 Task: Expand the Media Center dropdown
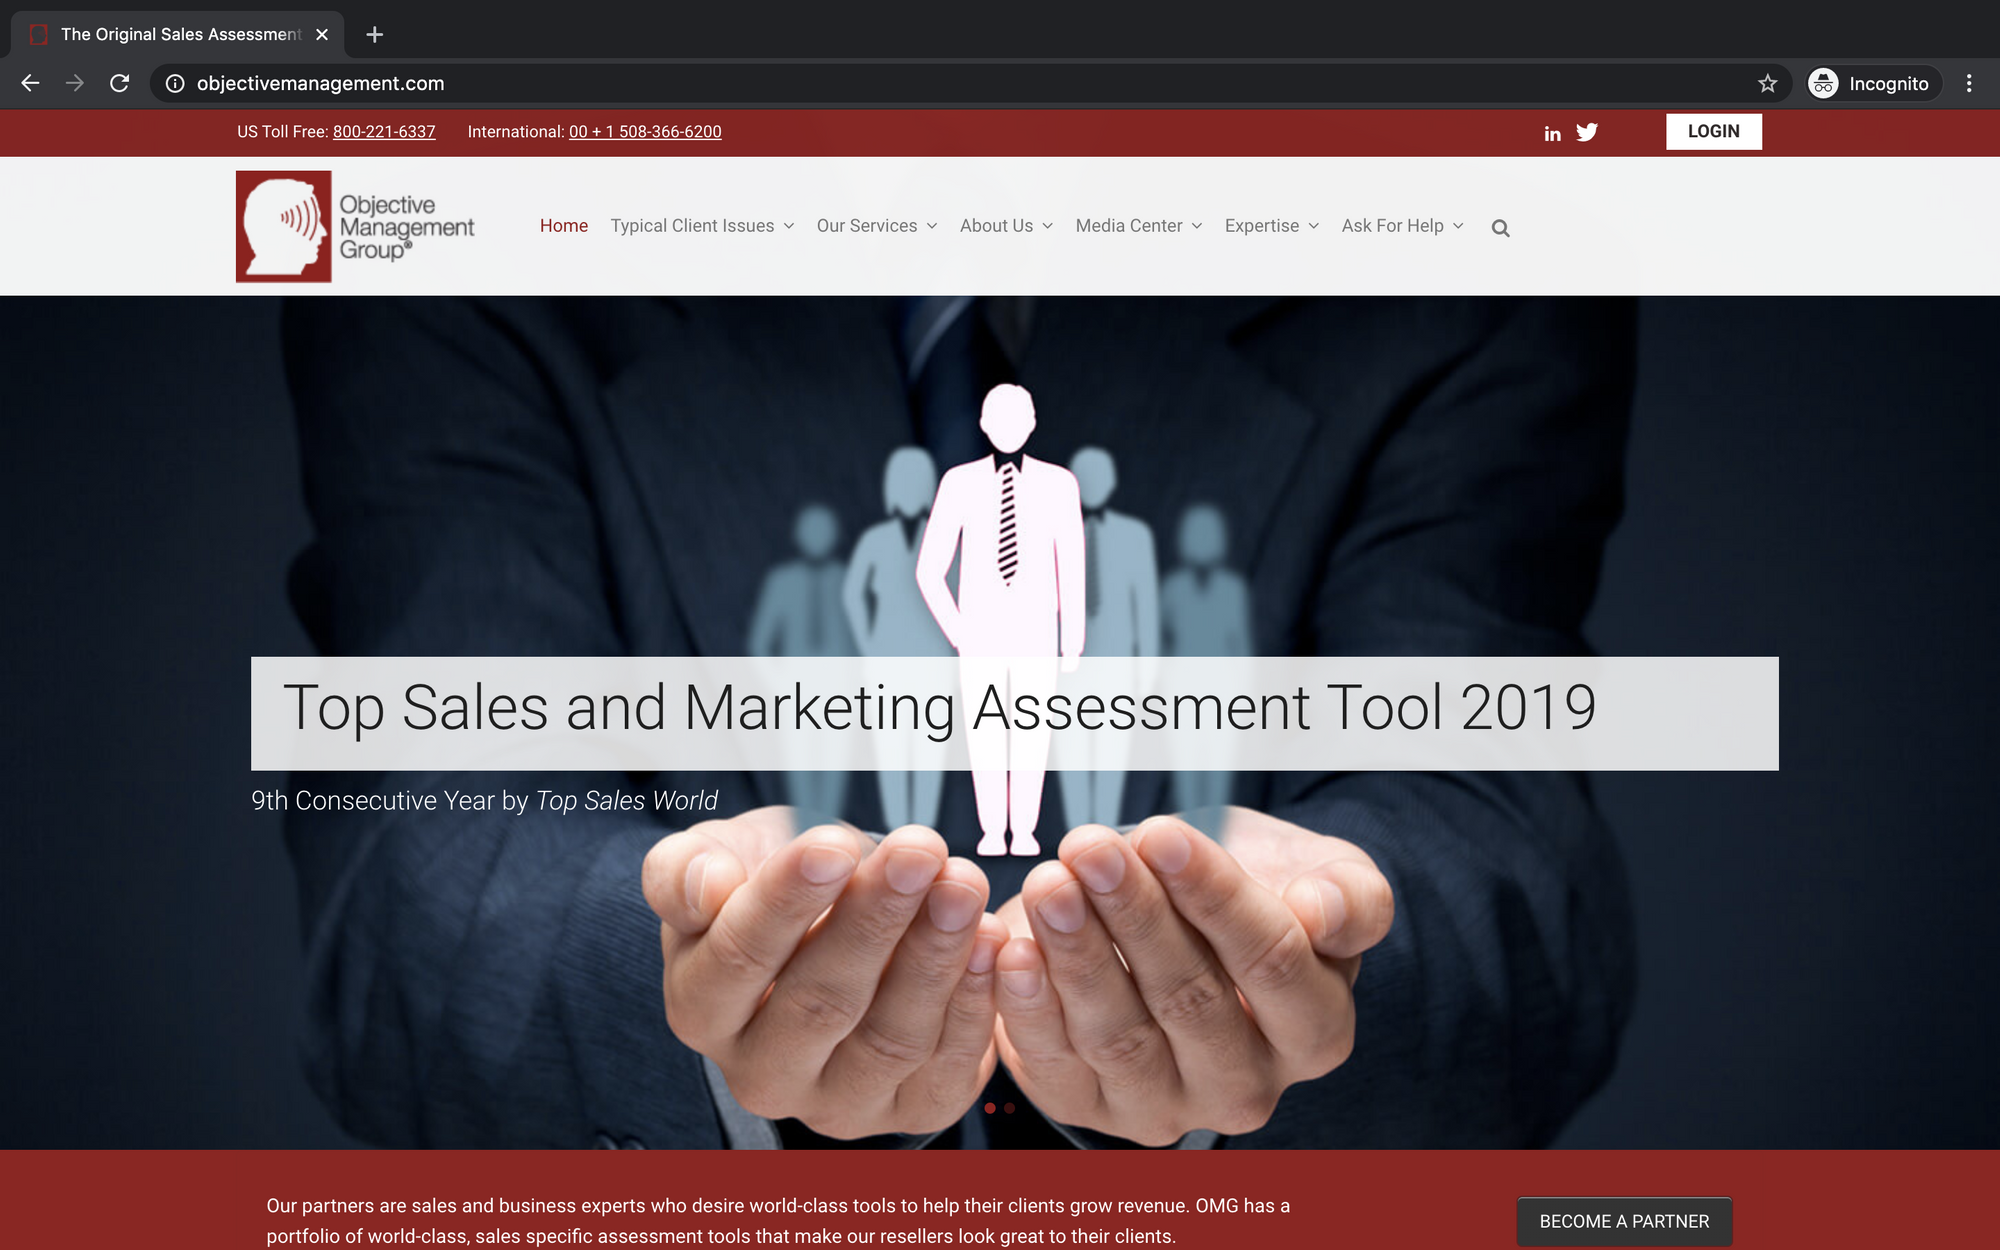[1139, 226]
